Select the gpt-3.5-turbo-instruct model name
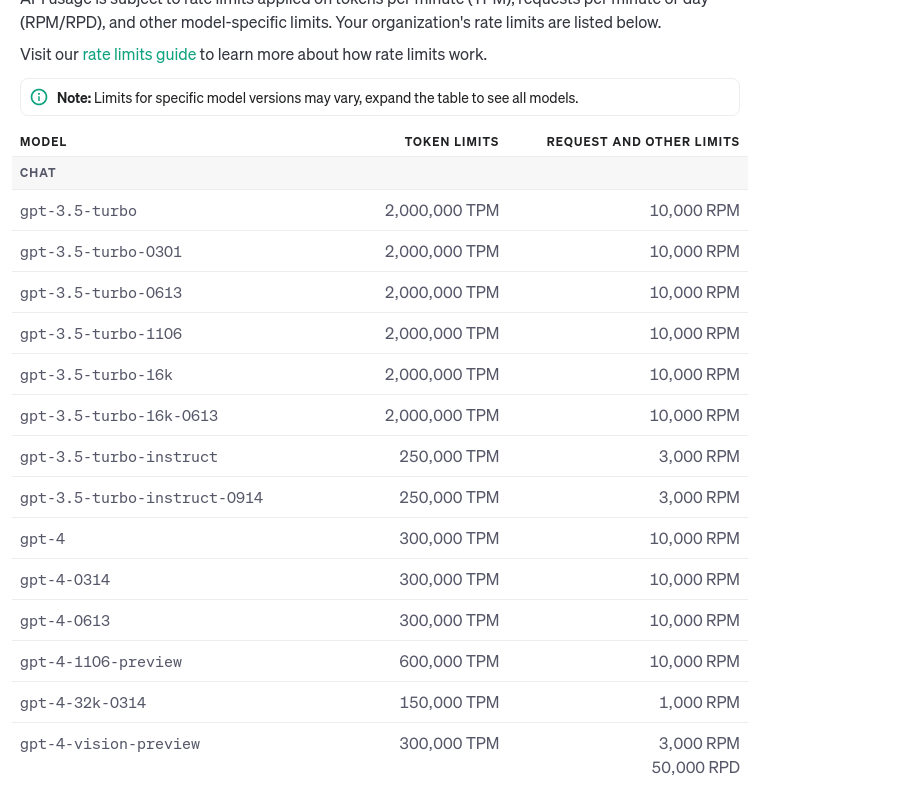Image resolution: width=902 pixels, height=786 pixels. (119, 457)
